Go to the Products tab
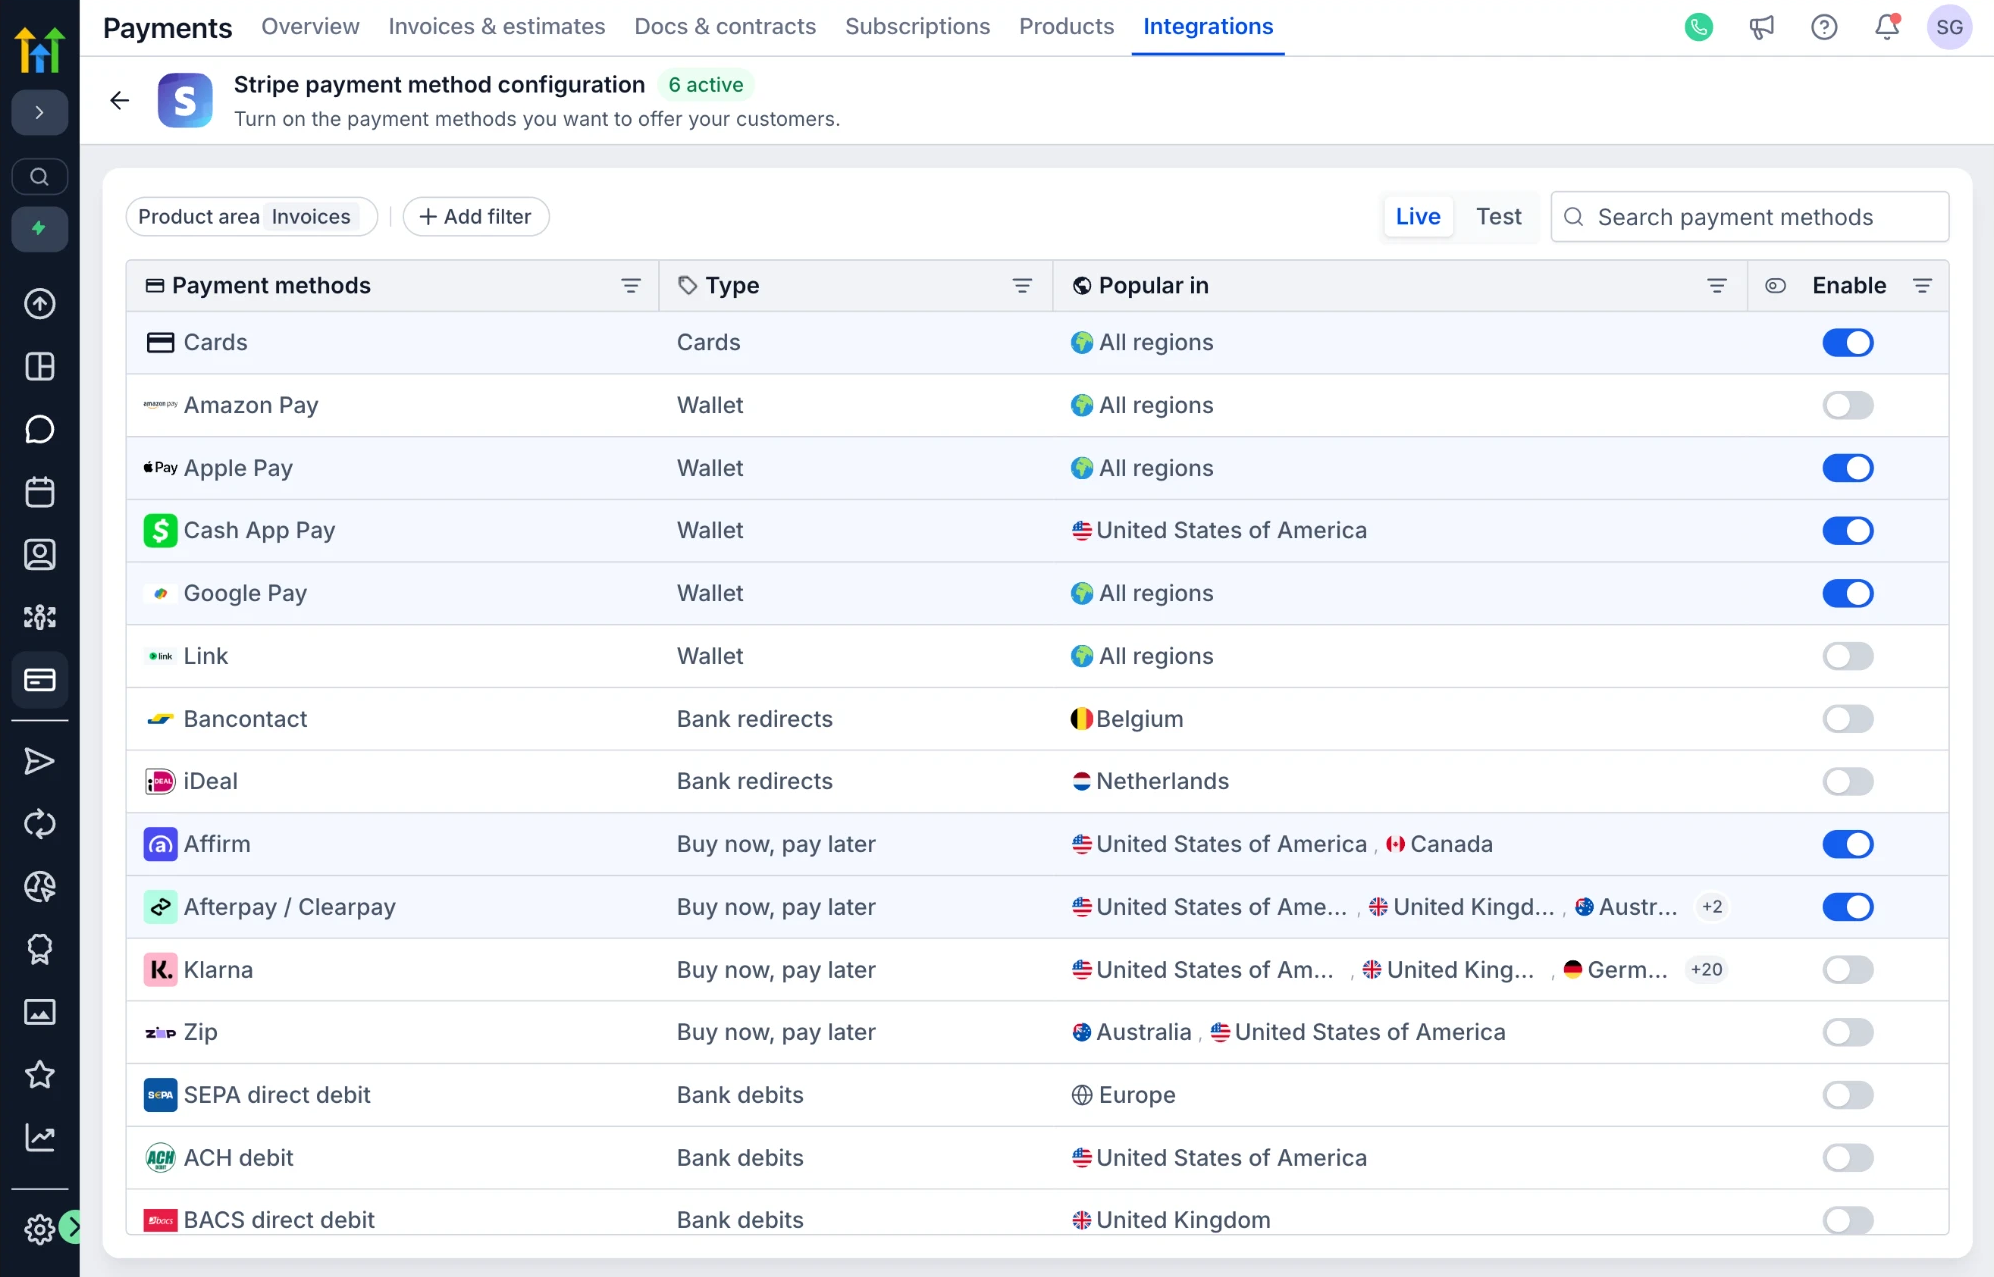1994x1277 pixels. tap(1066, 27)
